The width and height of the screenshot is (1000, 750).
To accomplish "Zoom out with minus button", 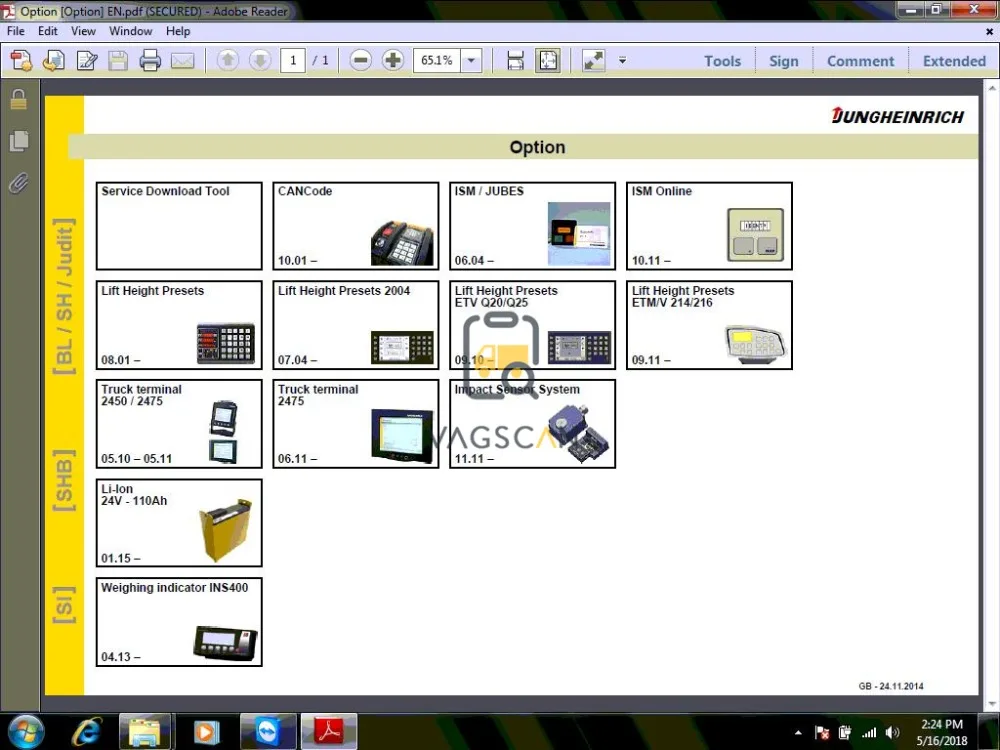I will pyautogui.click(x=360, y=61).
